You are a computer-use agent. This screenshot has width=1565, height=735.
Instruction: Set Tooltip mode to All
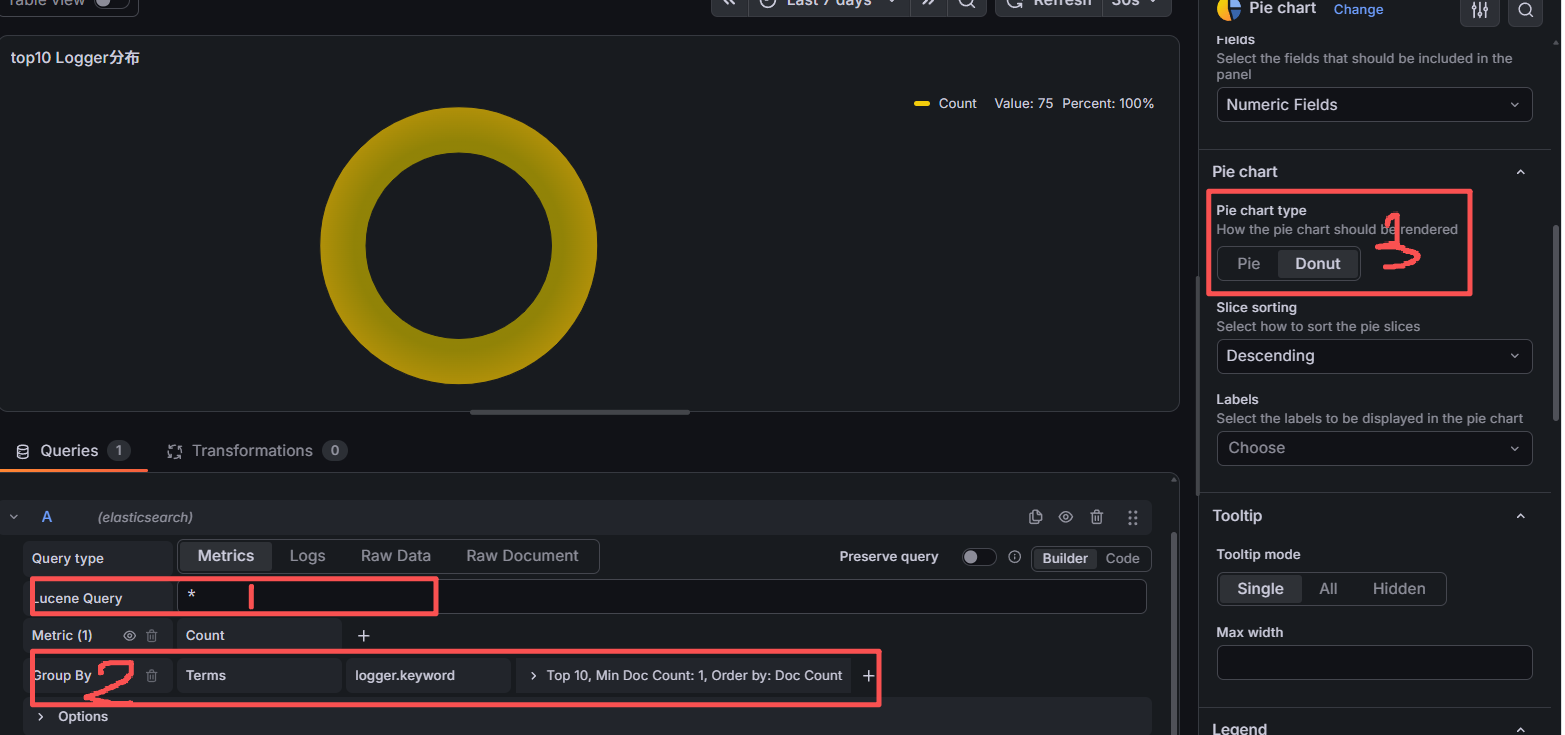pos(1328,589)
